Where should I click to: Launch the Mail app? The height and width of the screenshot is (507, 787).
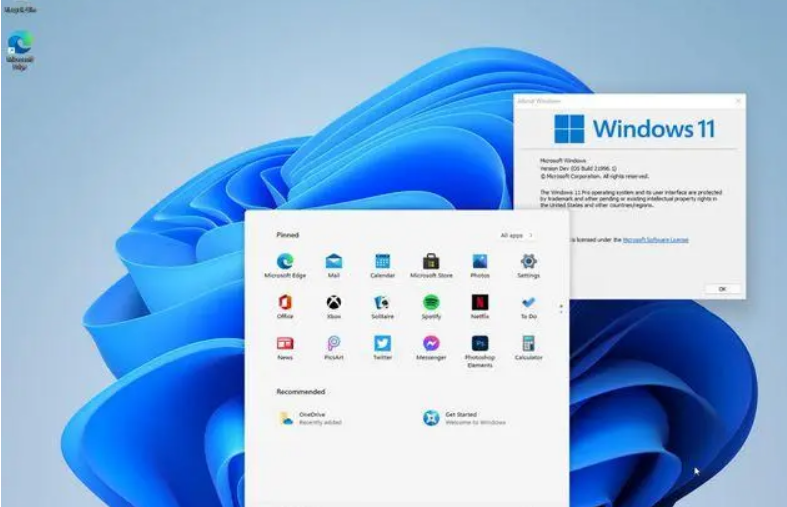coord(334,262)
